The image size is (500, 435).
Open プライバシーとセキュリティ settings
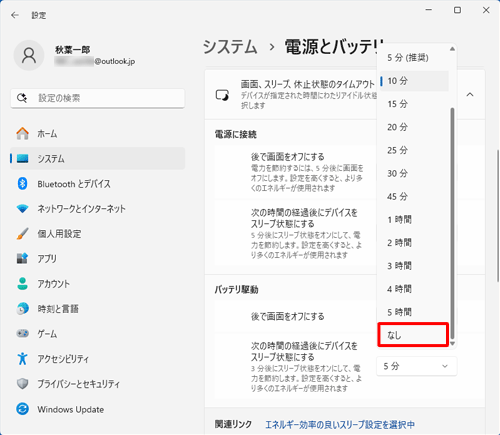coord(97,384)
